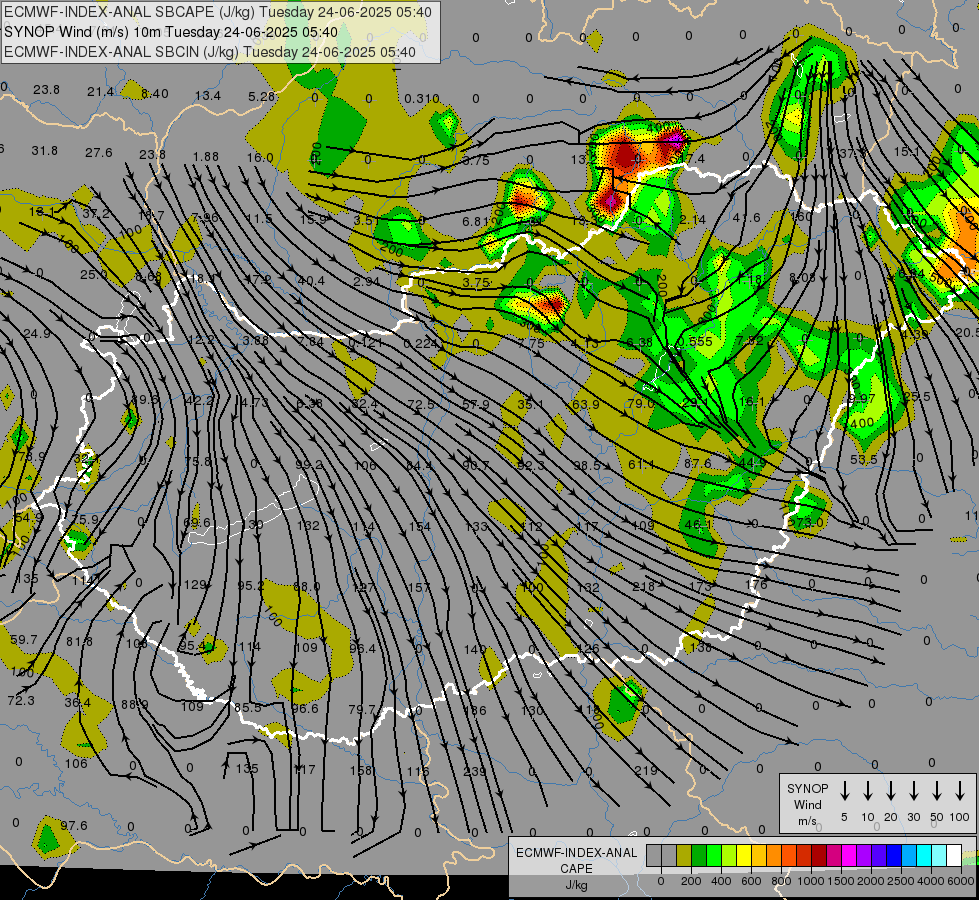The width and height of the screenshot is (979, 900).
Task: Click the 50 m/s wind arrow in legend
Action: pyautogui.click(x=937, y=791)
